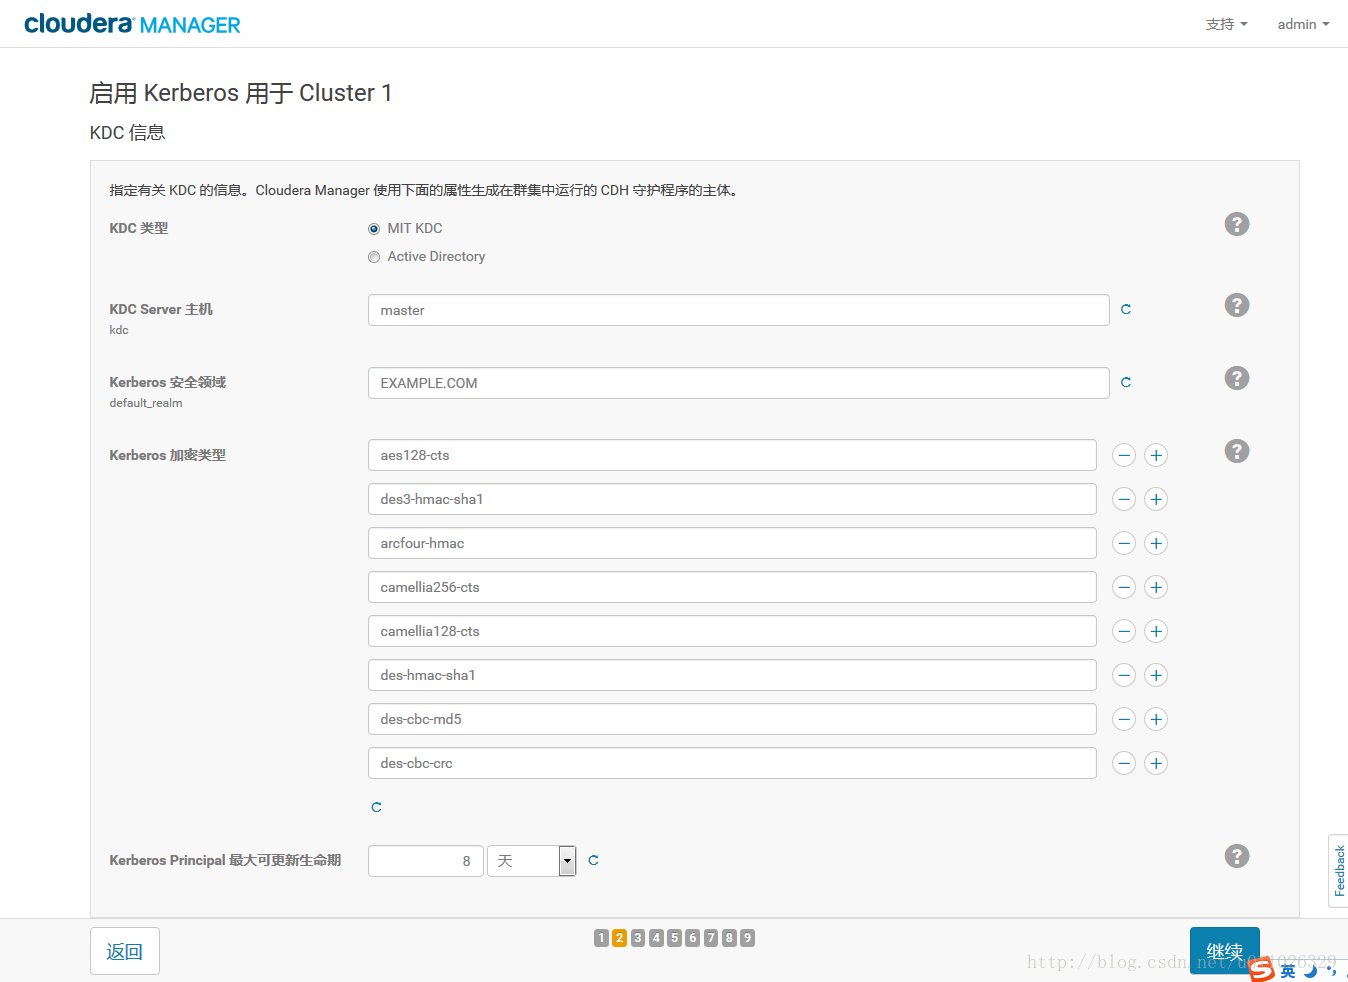Viewport: 1348px width, 982px height.
Task: Remove the des3-hmac-sha1 encryption type
Action: pyautogui.click(x=1124, y=499)
